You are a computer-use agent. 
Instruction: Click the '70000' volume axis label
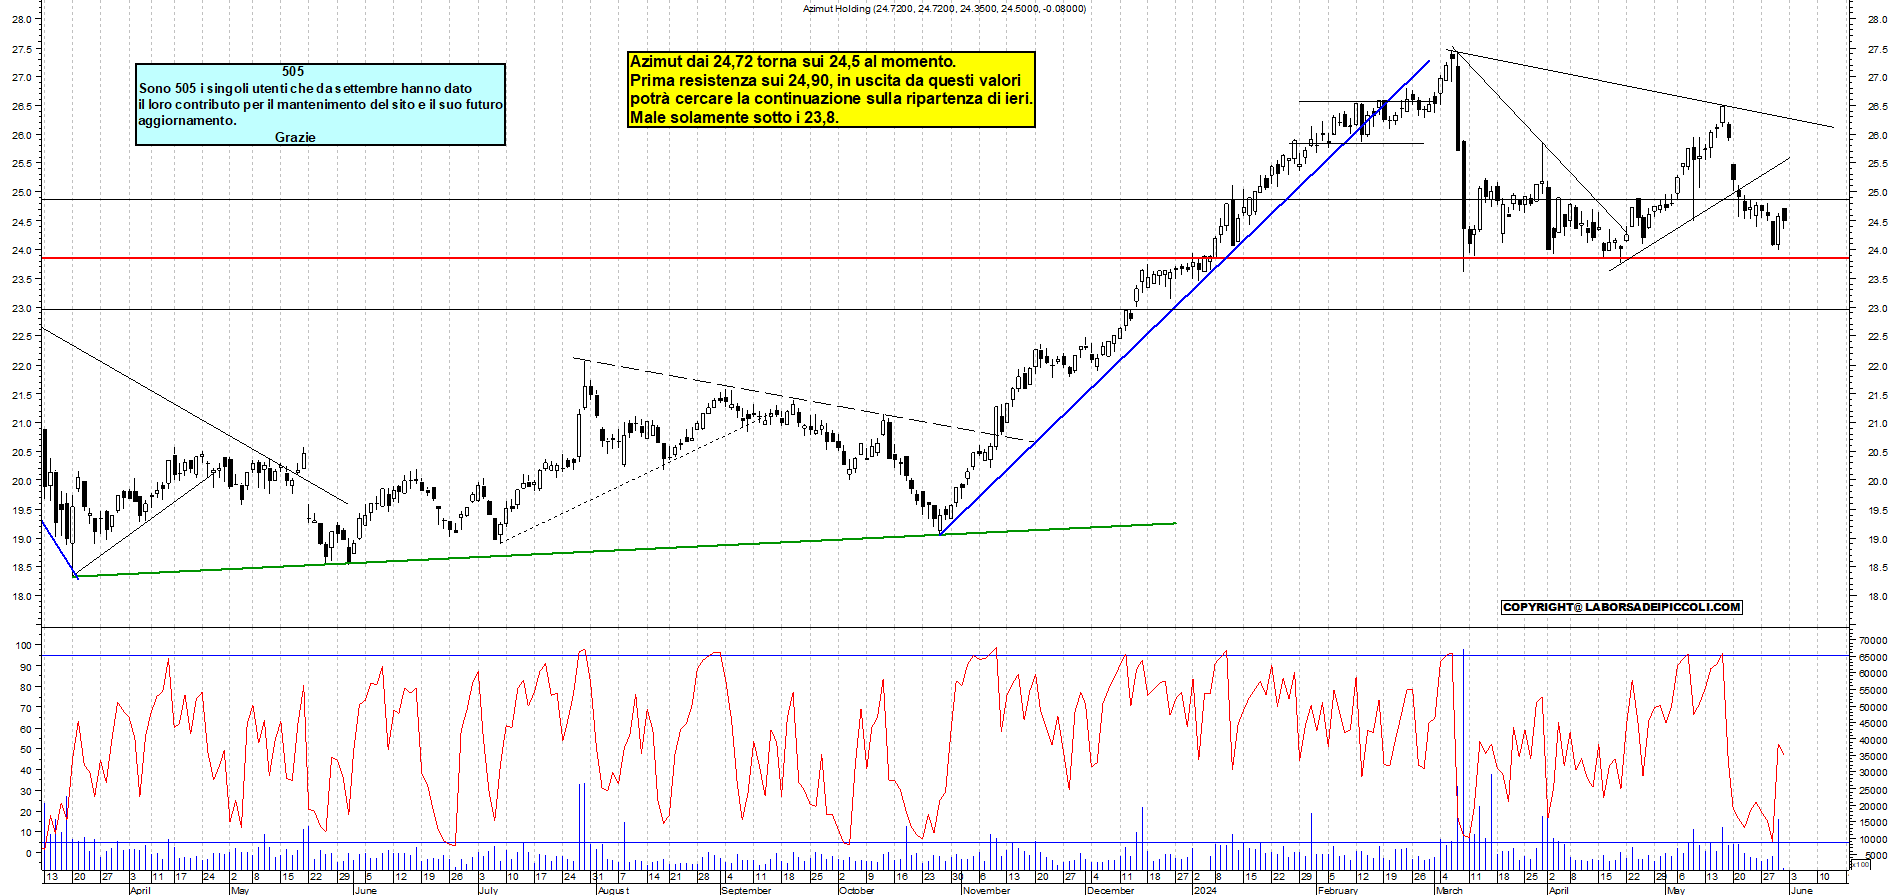coord(1872,640)
